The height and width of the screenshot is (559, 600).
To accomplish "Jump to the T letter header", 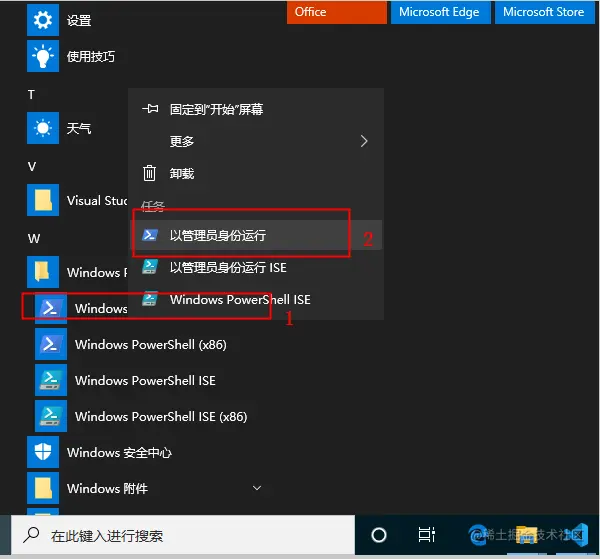I will 31,95.
